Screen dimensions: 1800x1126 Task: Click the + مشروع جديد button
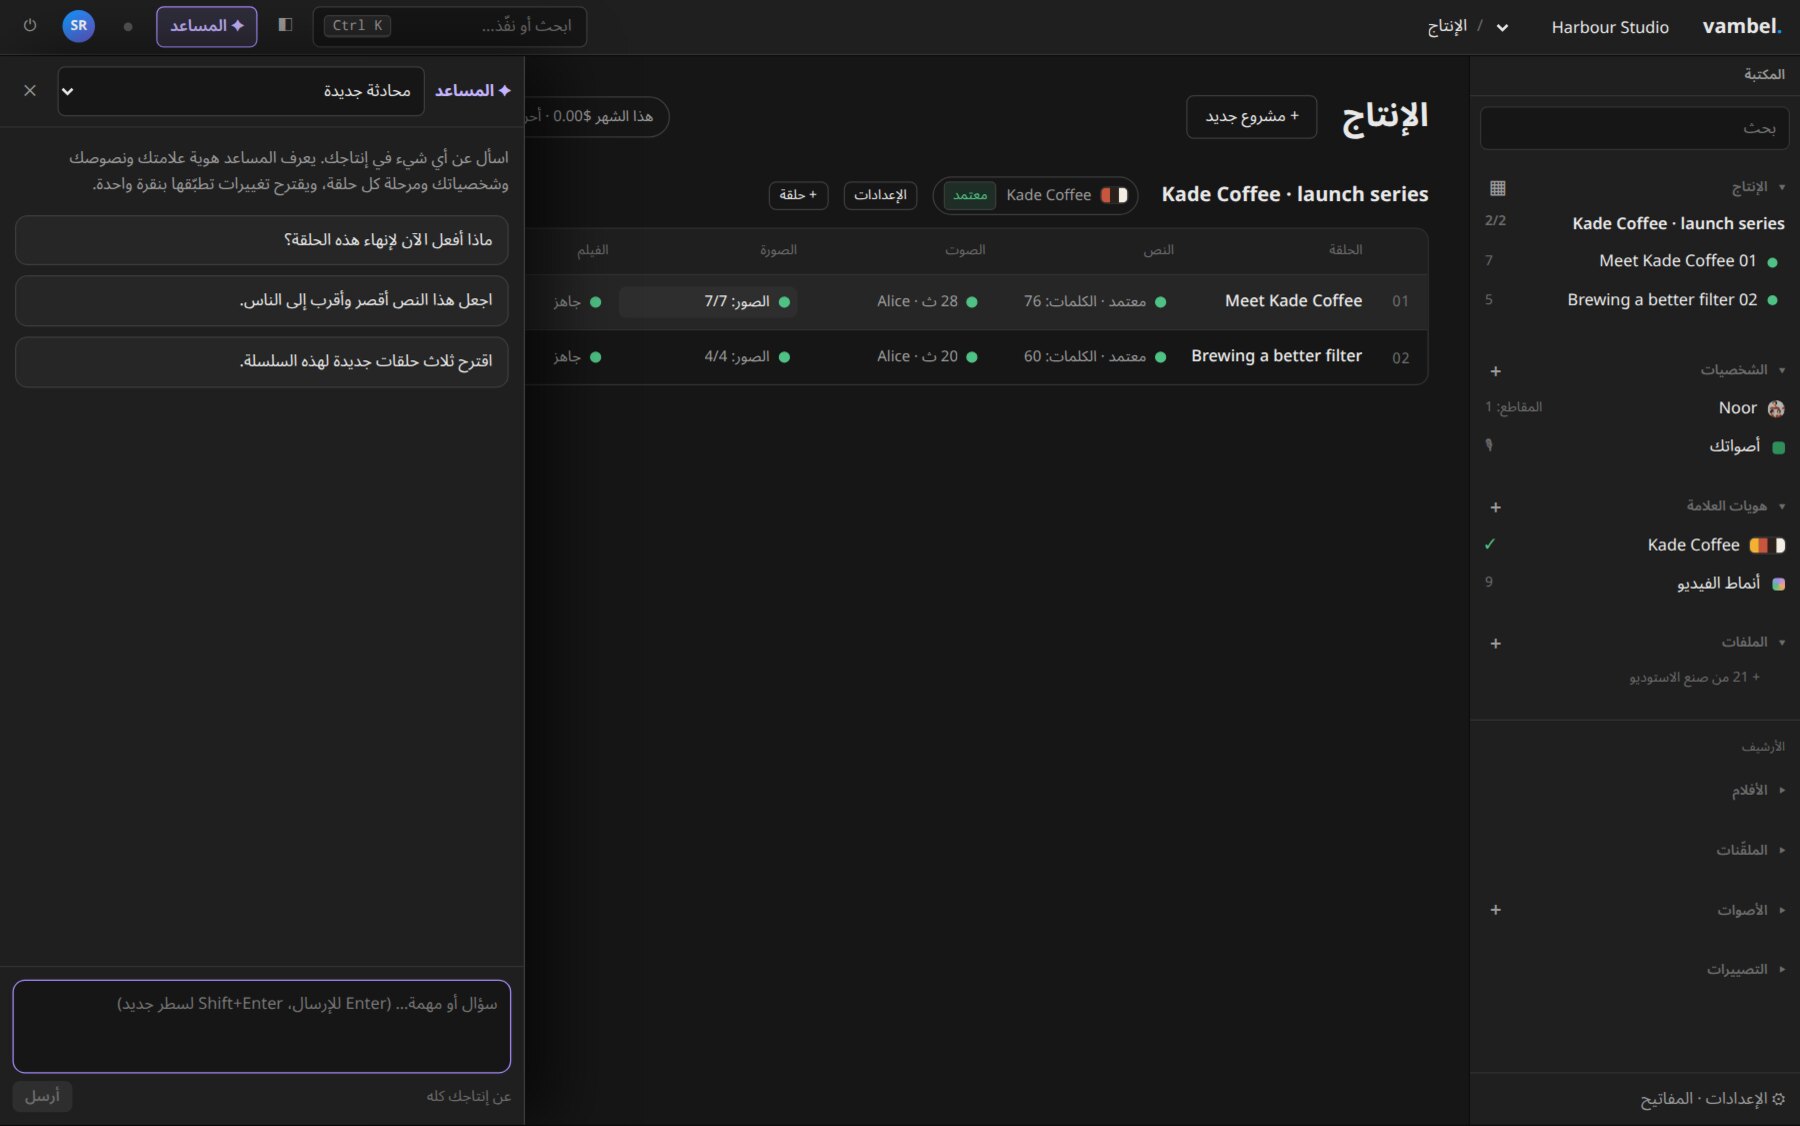click(x=1252, y=117)
